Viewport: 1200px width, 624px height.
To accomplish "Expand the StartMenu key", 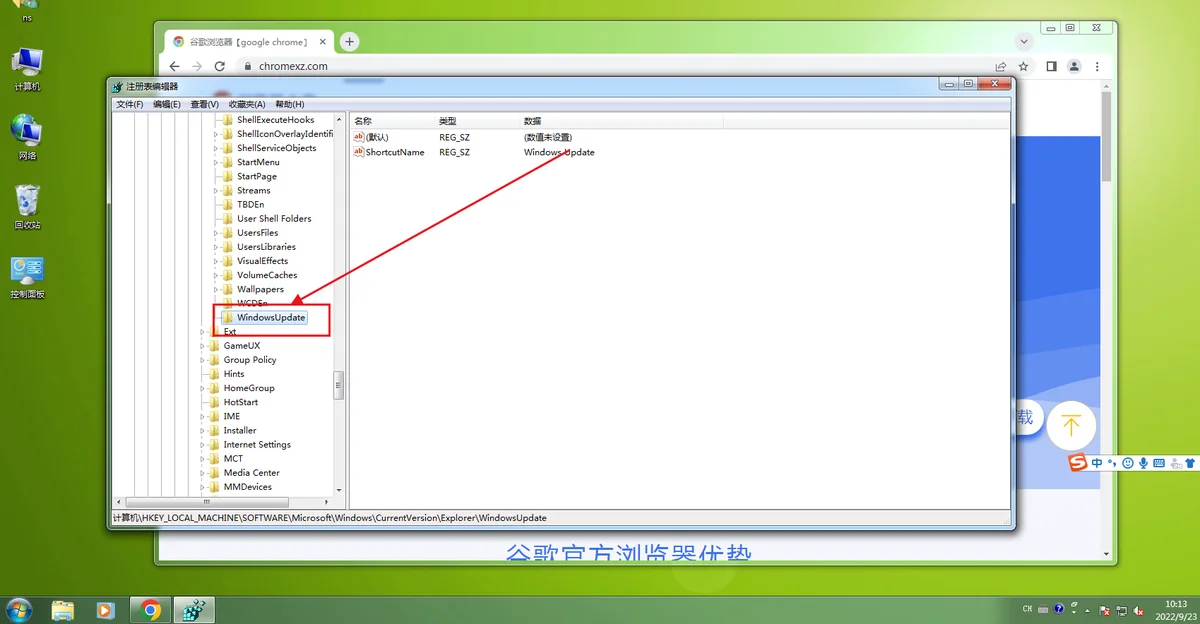I will tap(215, 162).
